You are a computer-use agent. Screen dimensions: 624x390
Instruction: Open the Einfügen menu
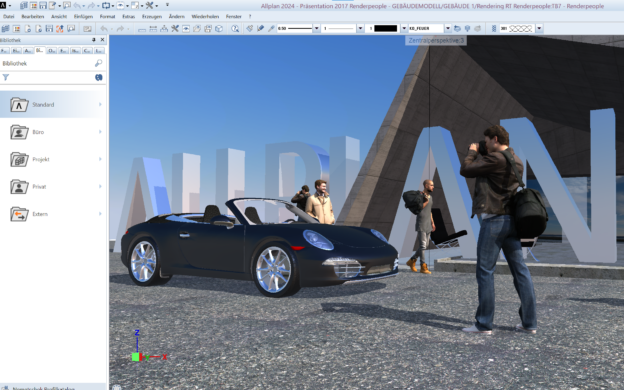click(x=83, y=16)
